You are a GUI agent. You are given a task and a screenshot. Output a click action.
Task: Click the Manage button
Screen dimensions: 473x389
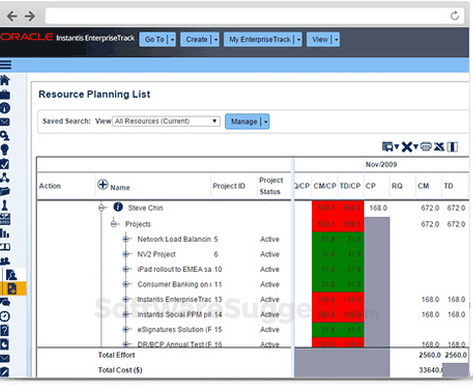point(247,122)
